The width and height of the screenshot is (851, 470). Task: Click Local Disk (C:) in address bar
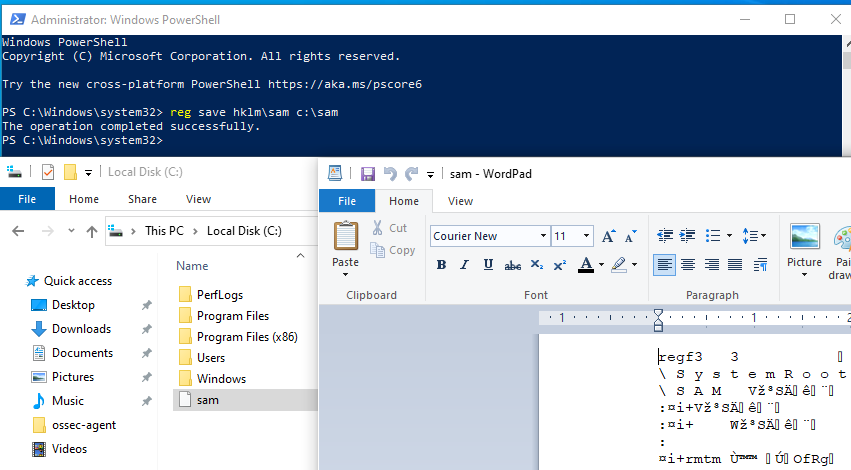244,231
